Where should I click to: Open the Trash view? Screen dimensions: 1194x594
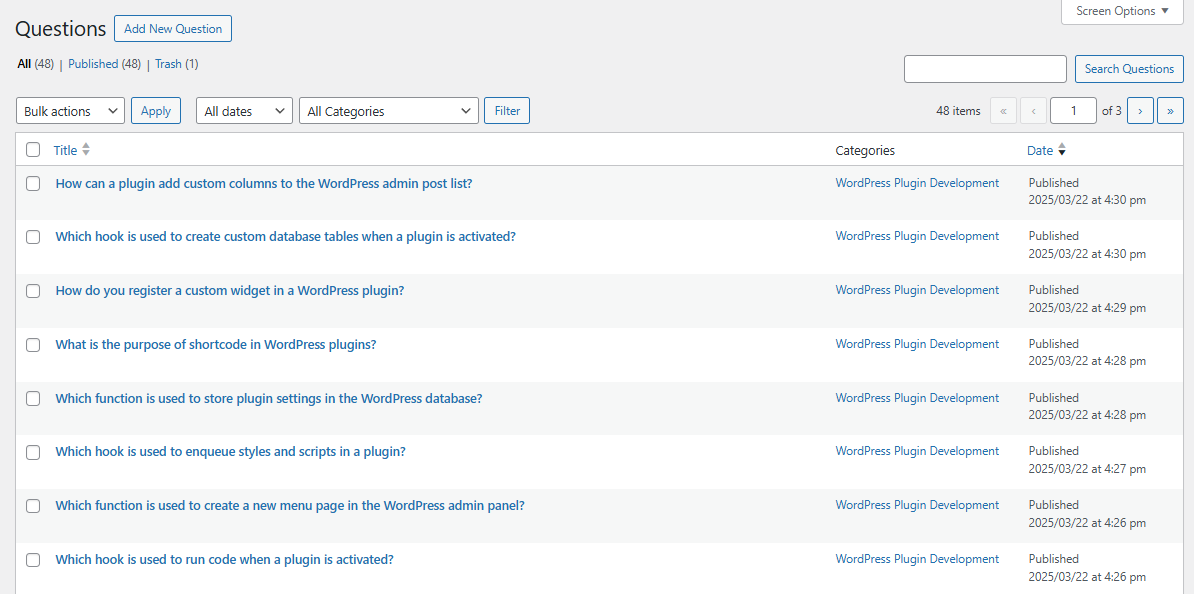point(168,64)
